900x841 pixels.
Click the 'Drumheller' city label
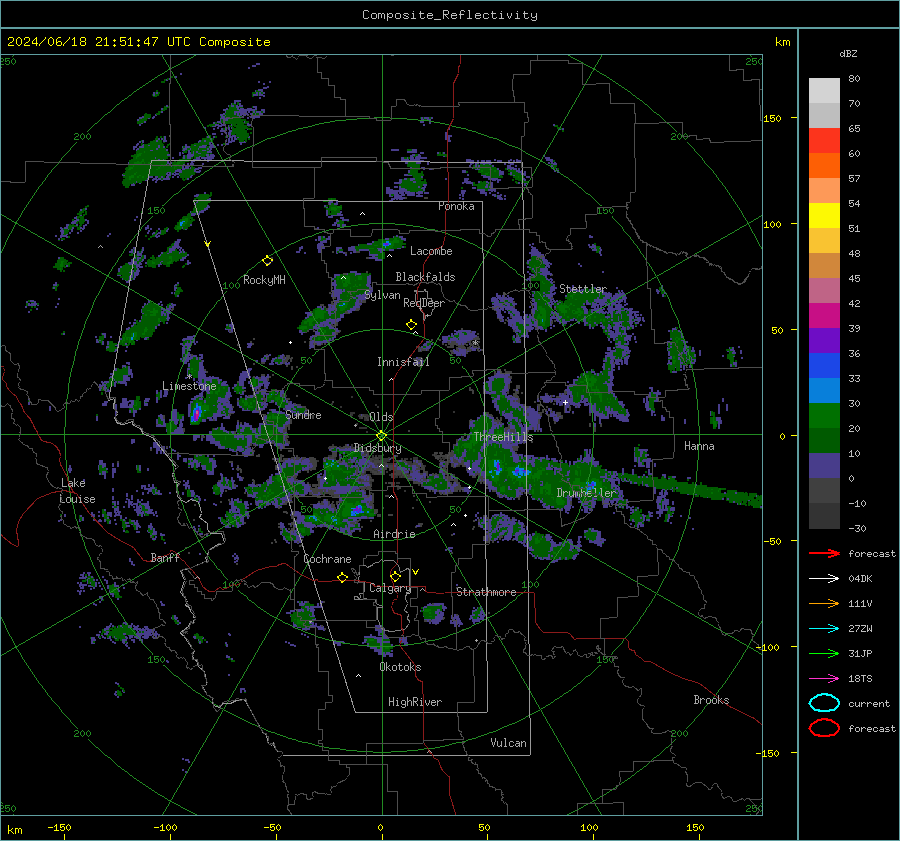586,493
